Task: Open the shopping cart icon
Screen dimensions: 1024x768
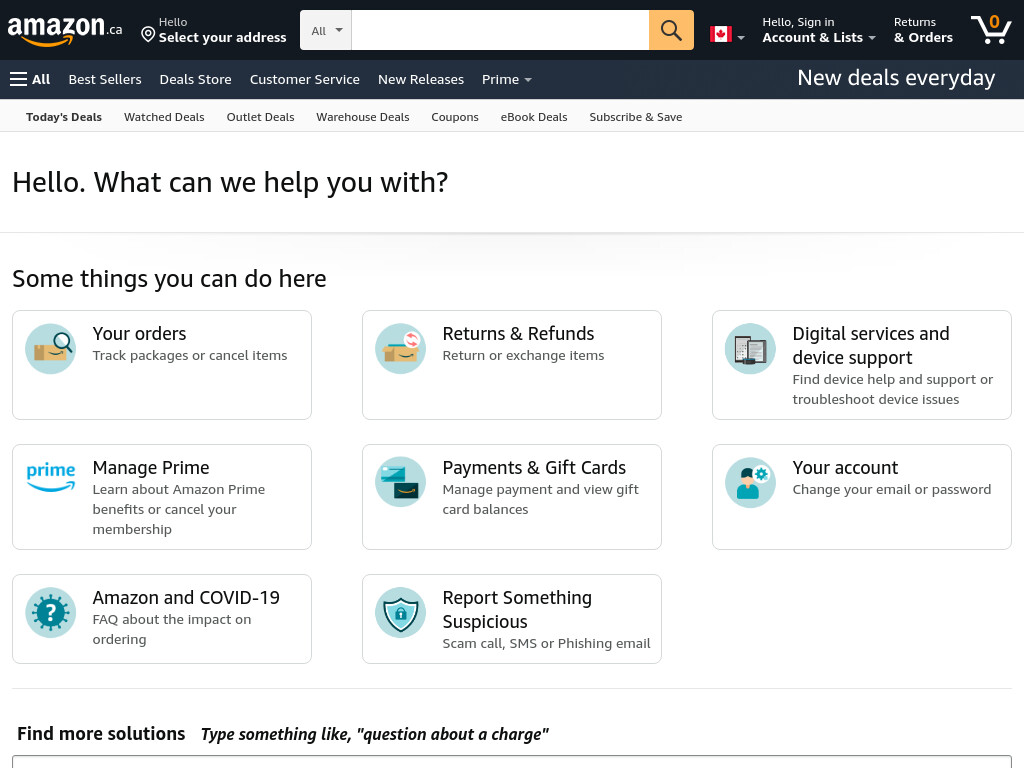Action: pyautogui.click(x=991, y=29)
